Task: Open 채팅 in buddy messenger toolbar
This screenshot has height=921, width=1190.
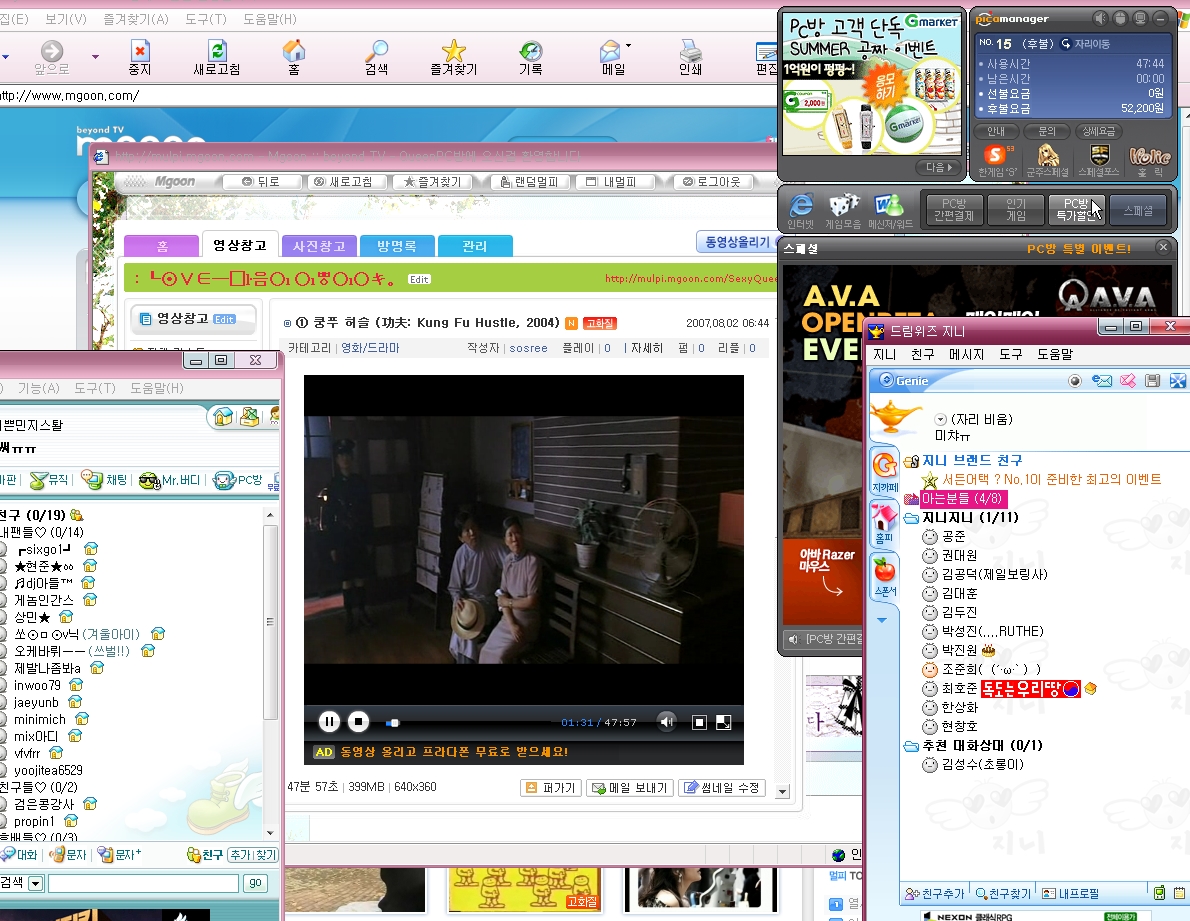Action: click(x=104, y=479)
